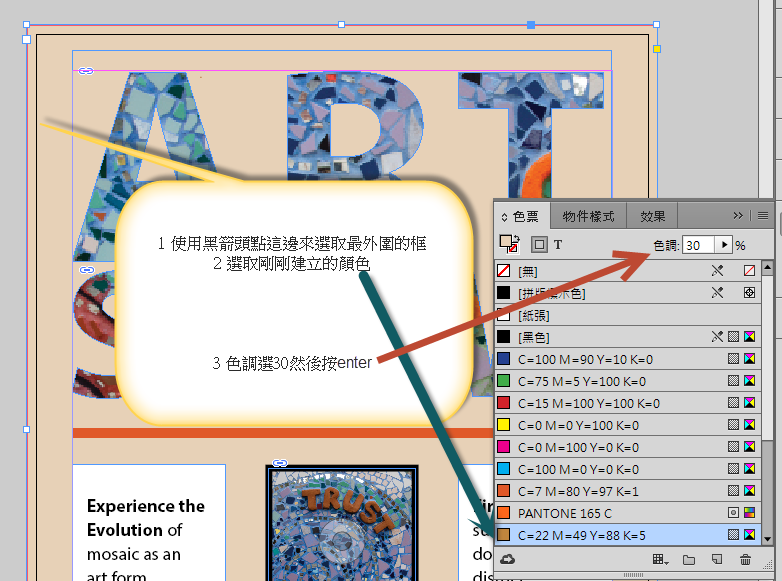Select the [無] none swatch

(x=628, y=271)
